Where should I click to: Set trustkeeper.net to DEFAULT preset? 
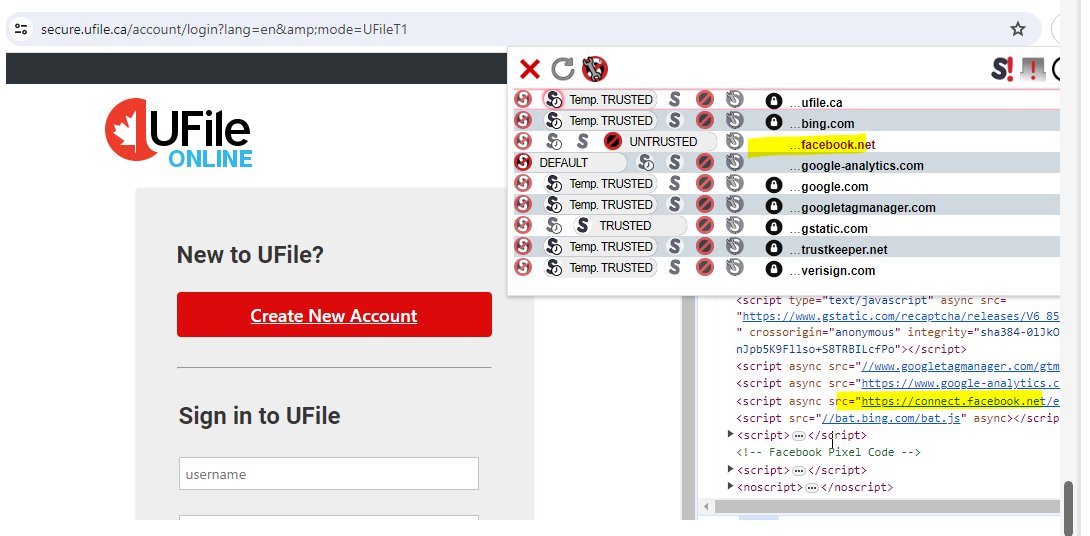pos(523,246)
